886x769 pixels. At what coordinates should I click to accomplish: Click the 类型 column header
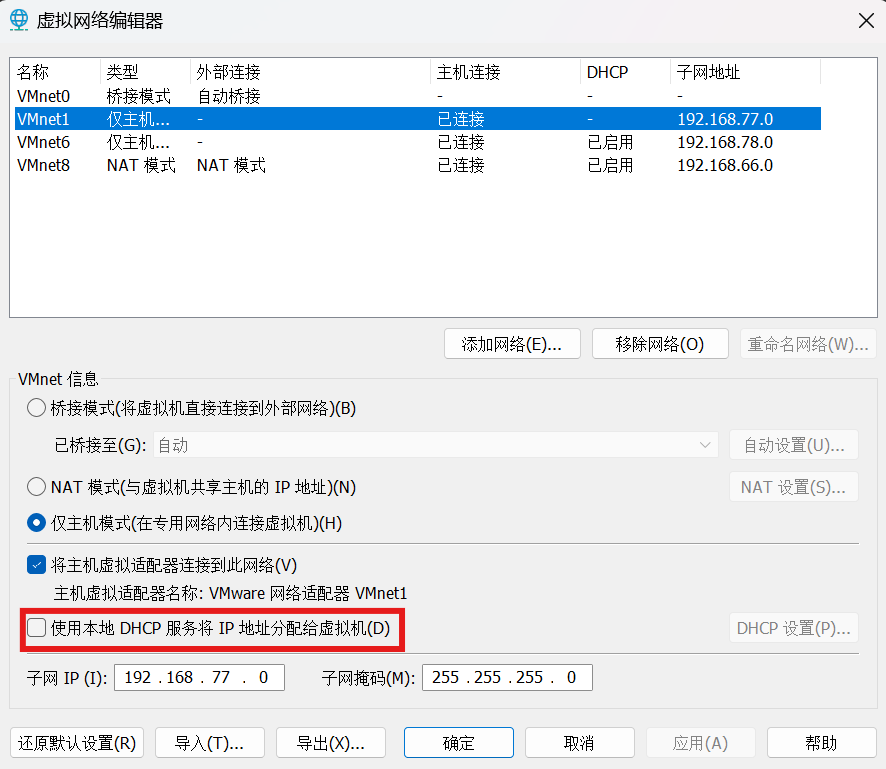point(145,72)
